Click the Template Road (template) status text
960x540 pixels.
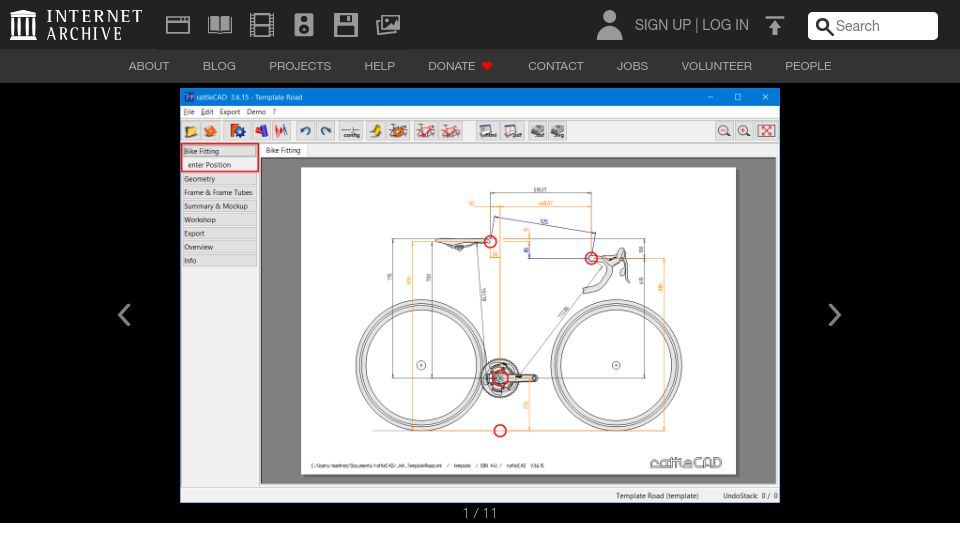(657, 496)
